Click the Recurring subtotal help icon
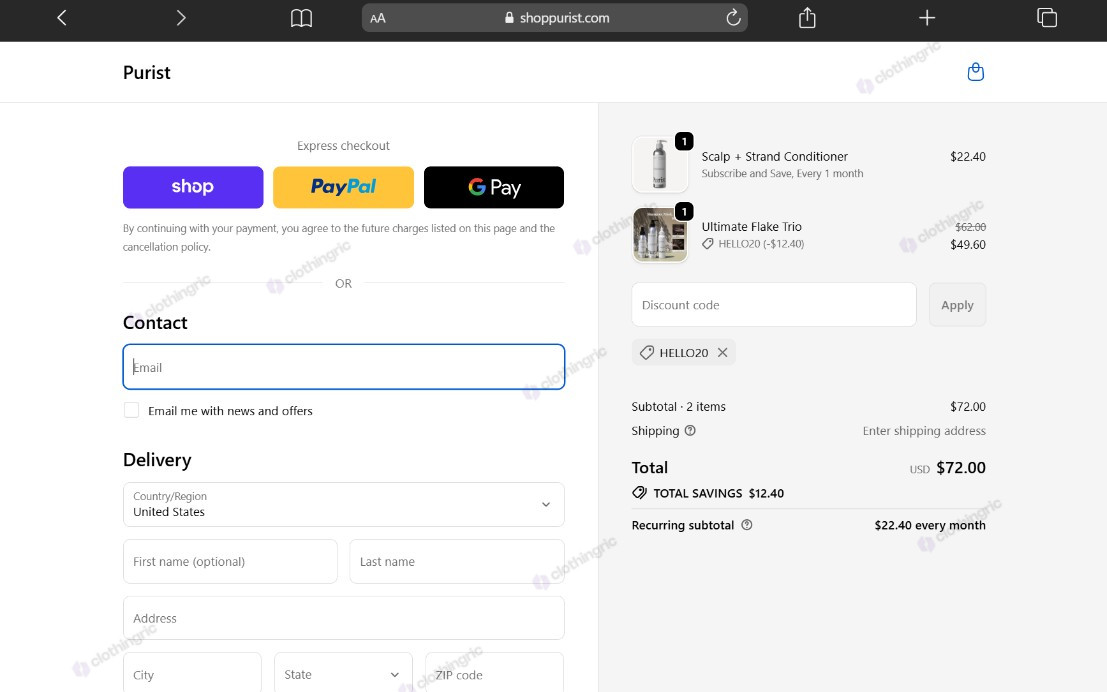 [x=747, y=525]
